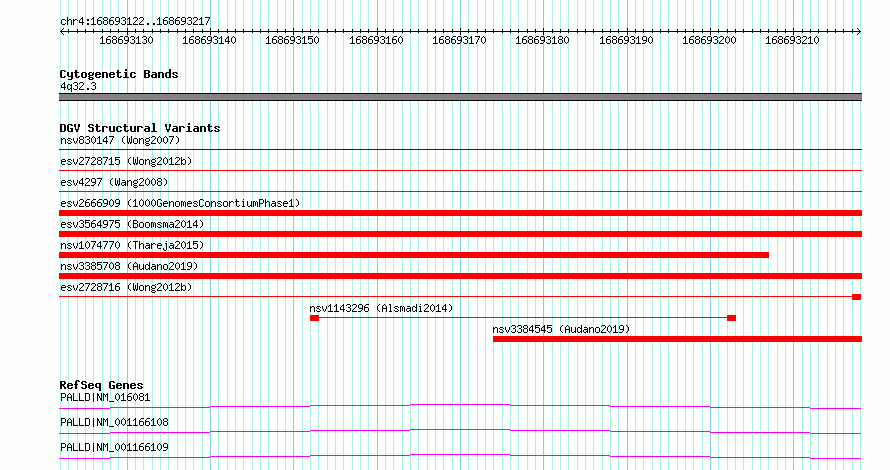Click the red bar under nsv3384545
This screenshot has width=890, height=470.
(677, 339)
